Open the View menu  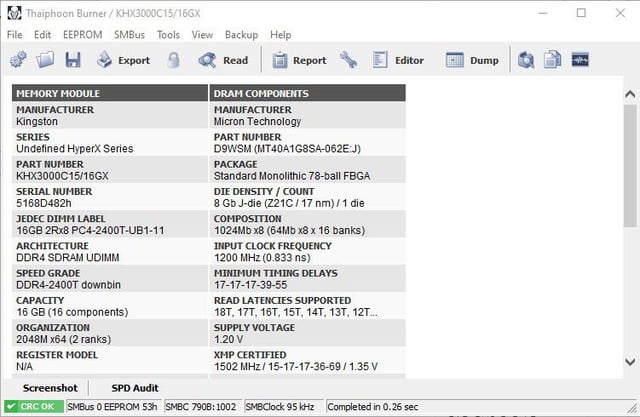[202, 35]
